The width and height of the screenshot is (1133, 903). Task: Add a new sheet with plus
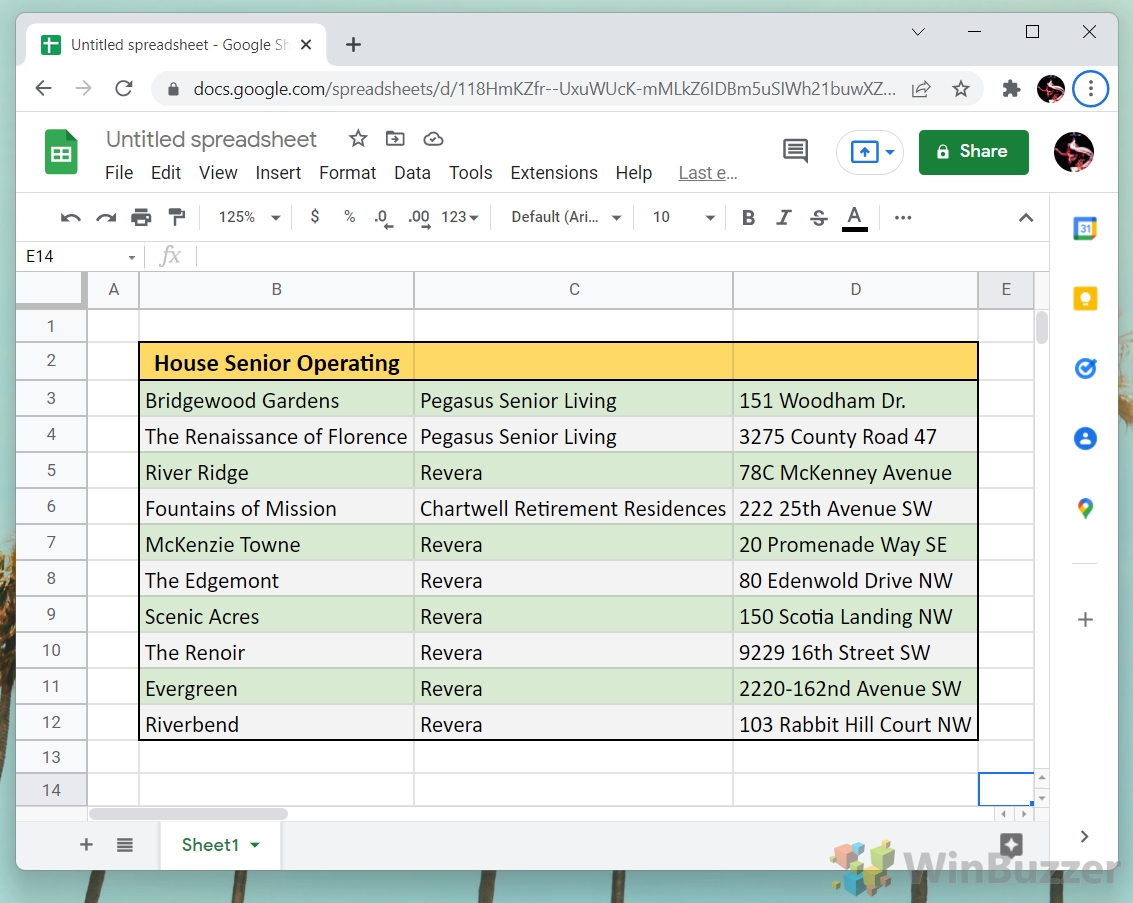pos(86,844)
